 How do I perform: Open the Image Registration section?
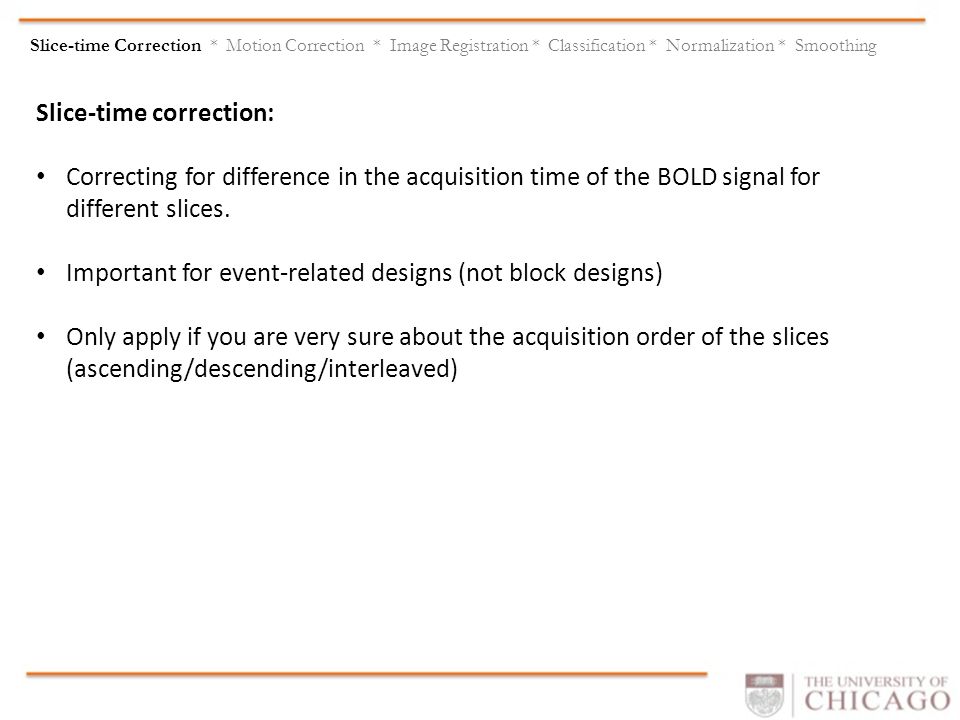[x=459, y=46]
